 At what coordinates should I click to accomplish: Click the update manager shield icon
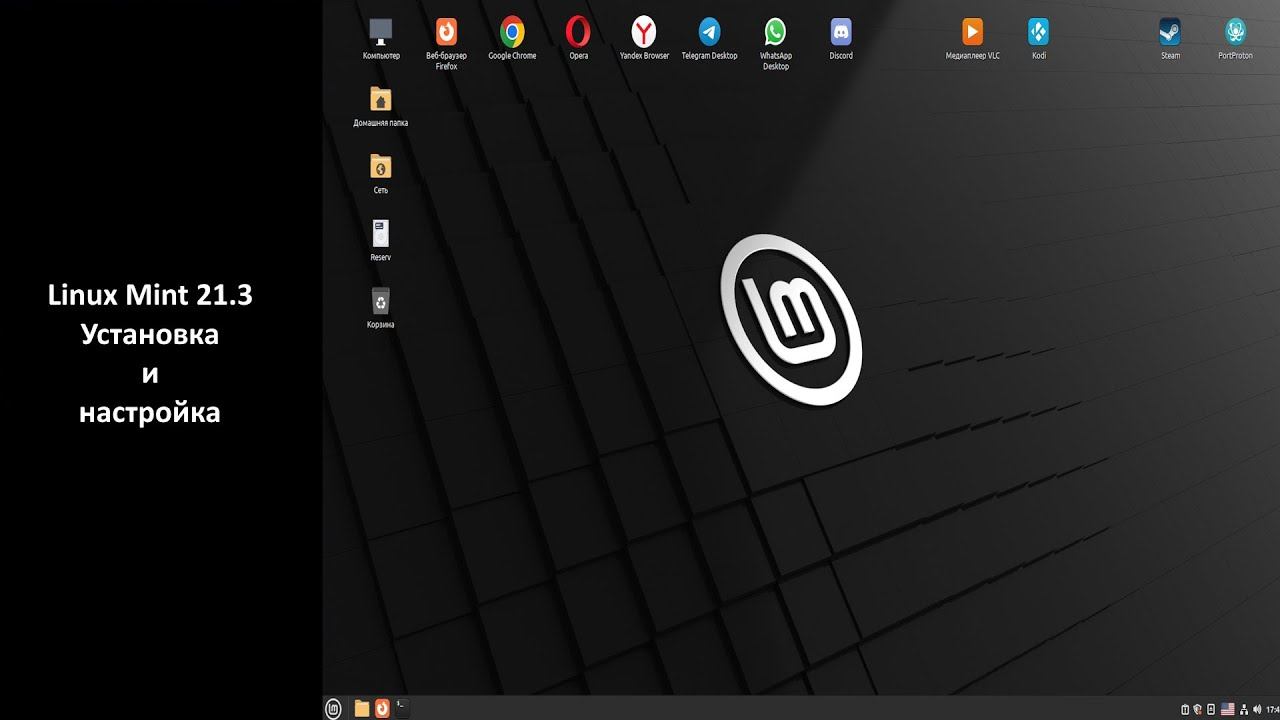pos(1197,709)
